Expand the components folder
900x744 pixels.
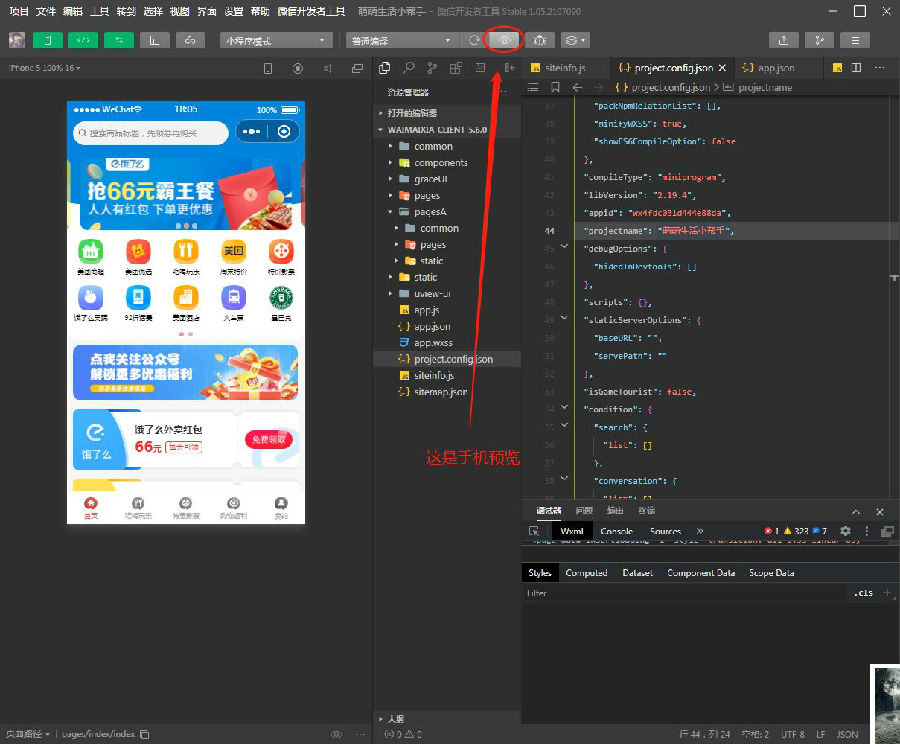pyautogui.click(x=440, y=162)
